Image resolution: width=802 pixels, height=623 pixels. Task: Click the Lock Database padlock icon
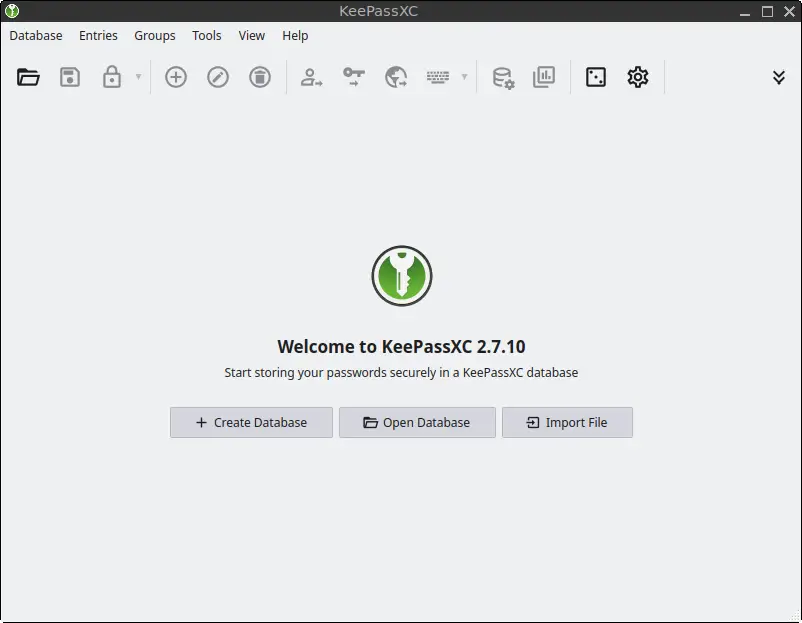click(x=112, y=77)
